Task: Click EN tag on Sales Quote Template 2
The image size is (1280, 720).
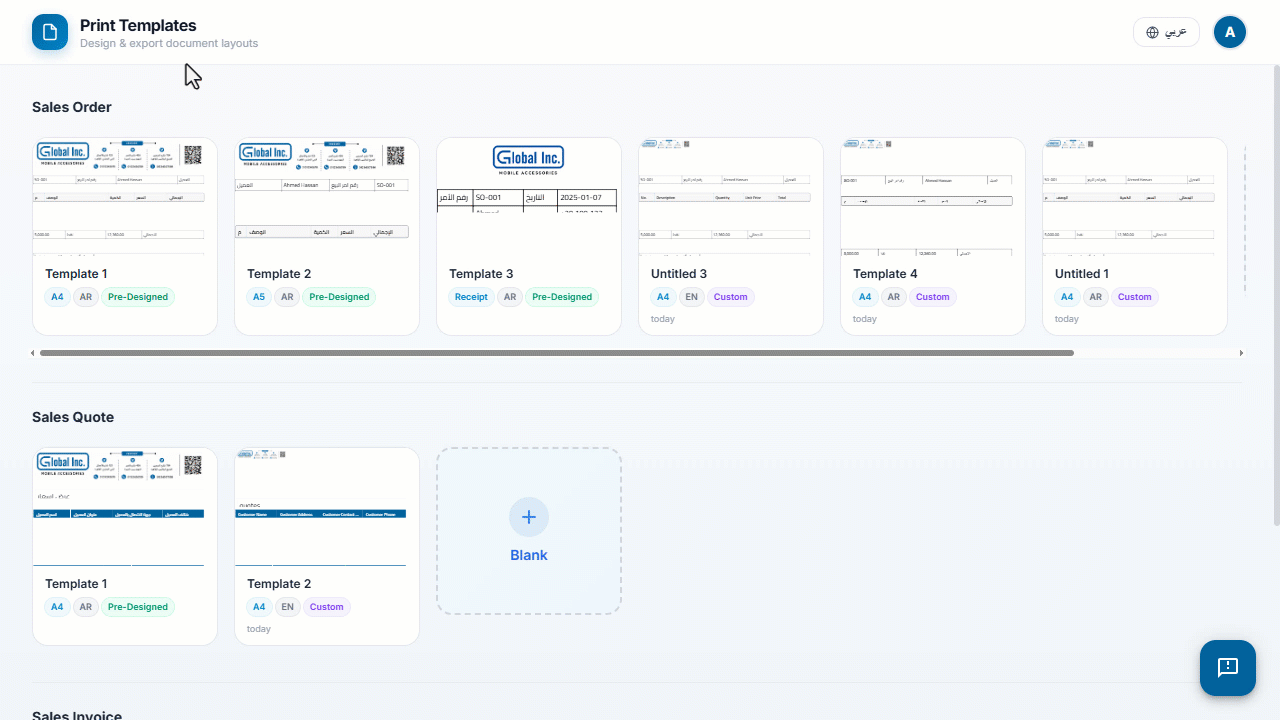Action: coord(288,607)
